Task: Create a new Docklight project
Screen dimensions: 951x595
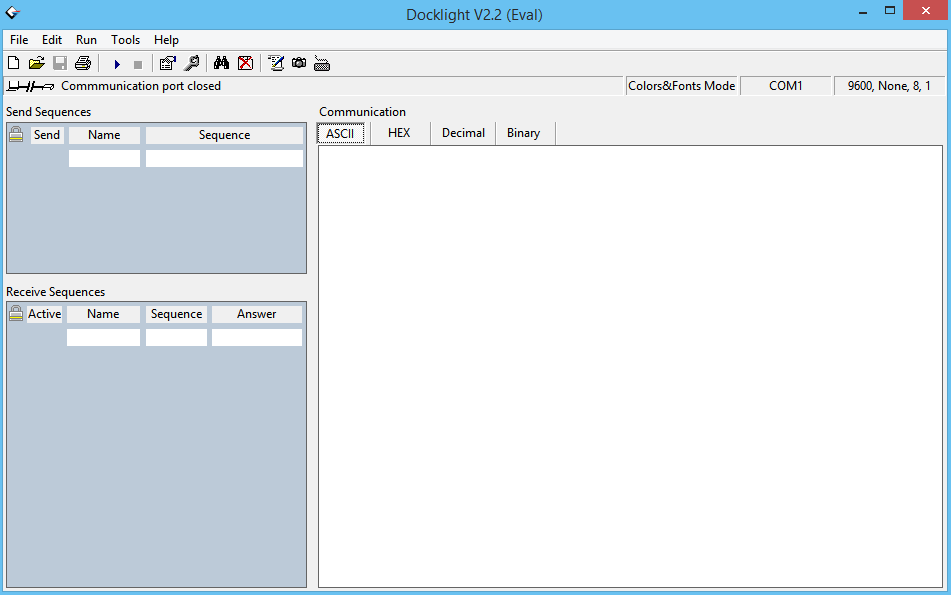Action: [13, 62]
